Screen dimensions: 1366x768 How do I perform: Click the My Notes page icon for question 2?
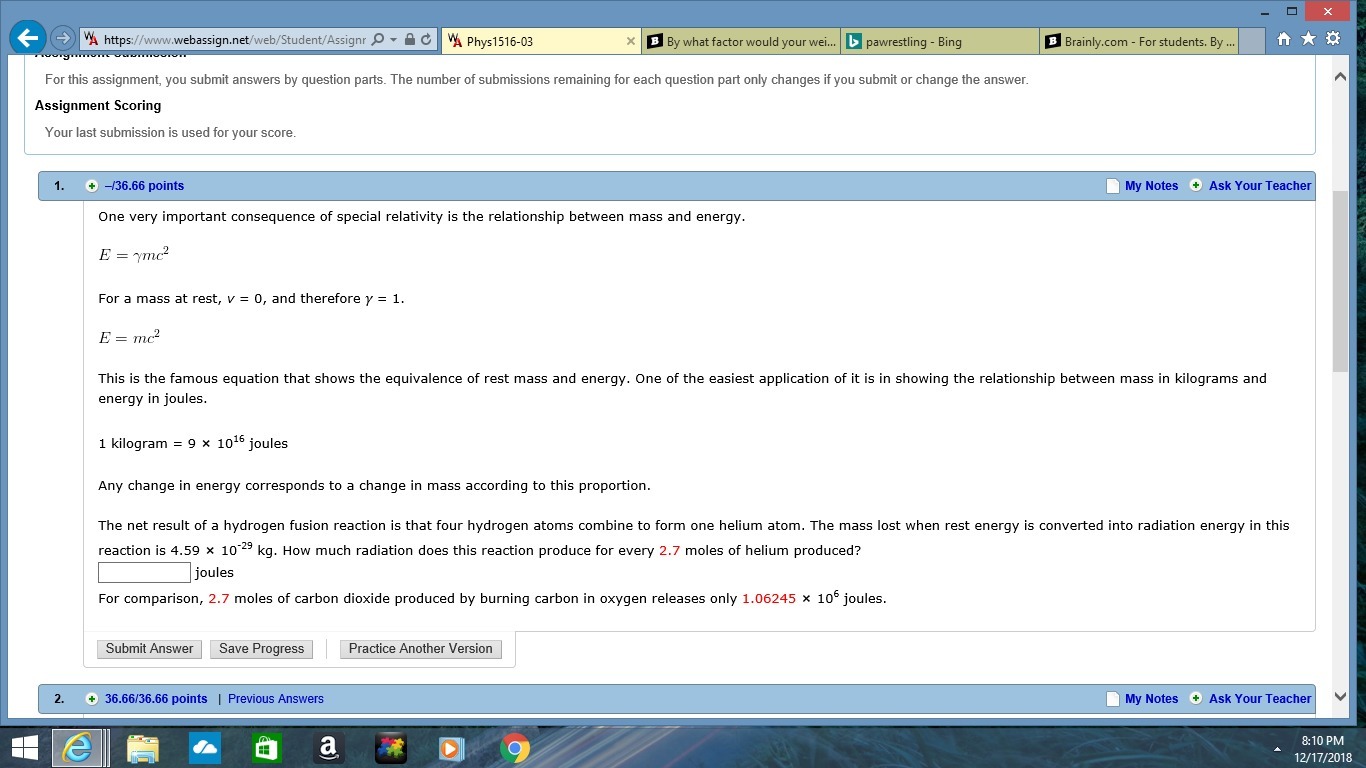(x=1112, y=699)
